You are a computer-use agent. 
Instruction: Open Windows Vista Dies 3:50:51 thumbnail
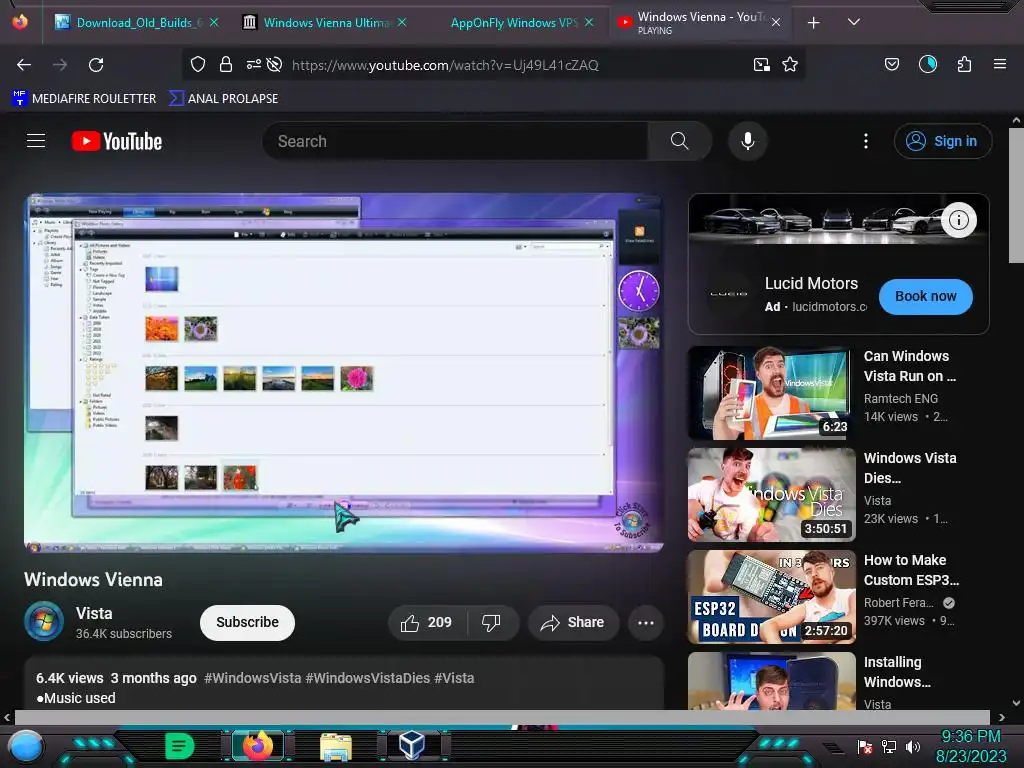coord(771,494)
